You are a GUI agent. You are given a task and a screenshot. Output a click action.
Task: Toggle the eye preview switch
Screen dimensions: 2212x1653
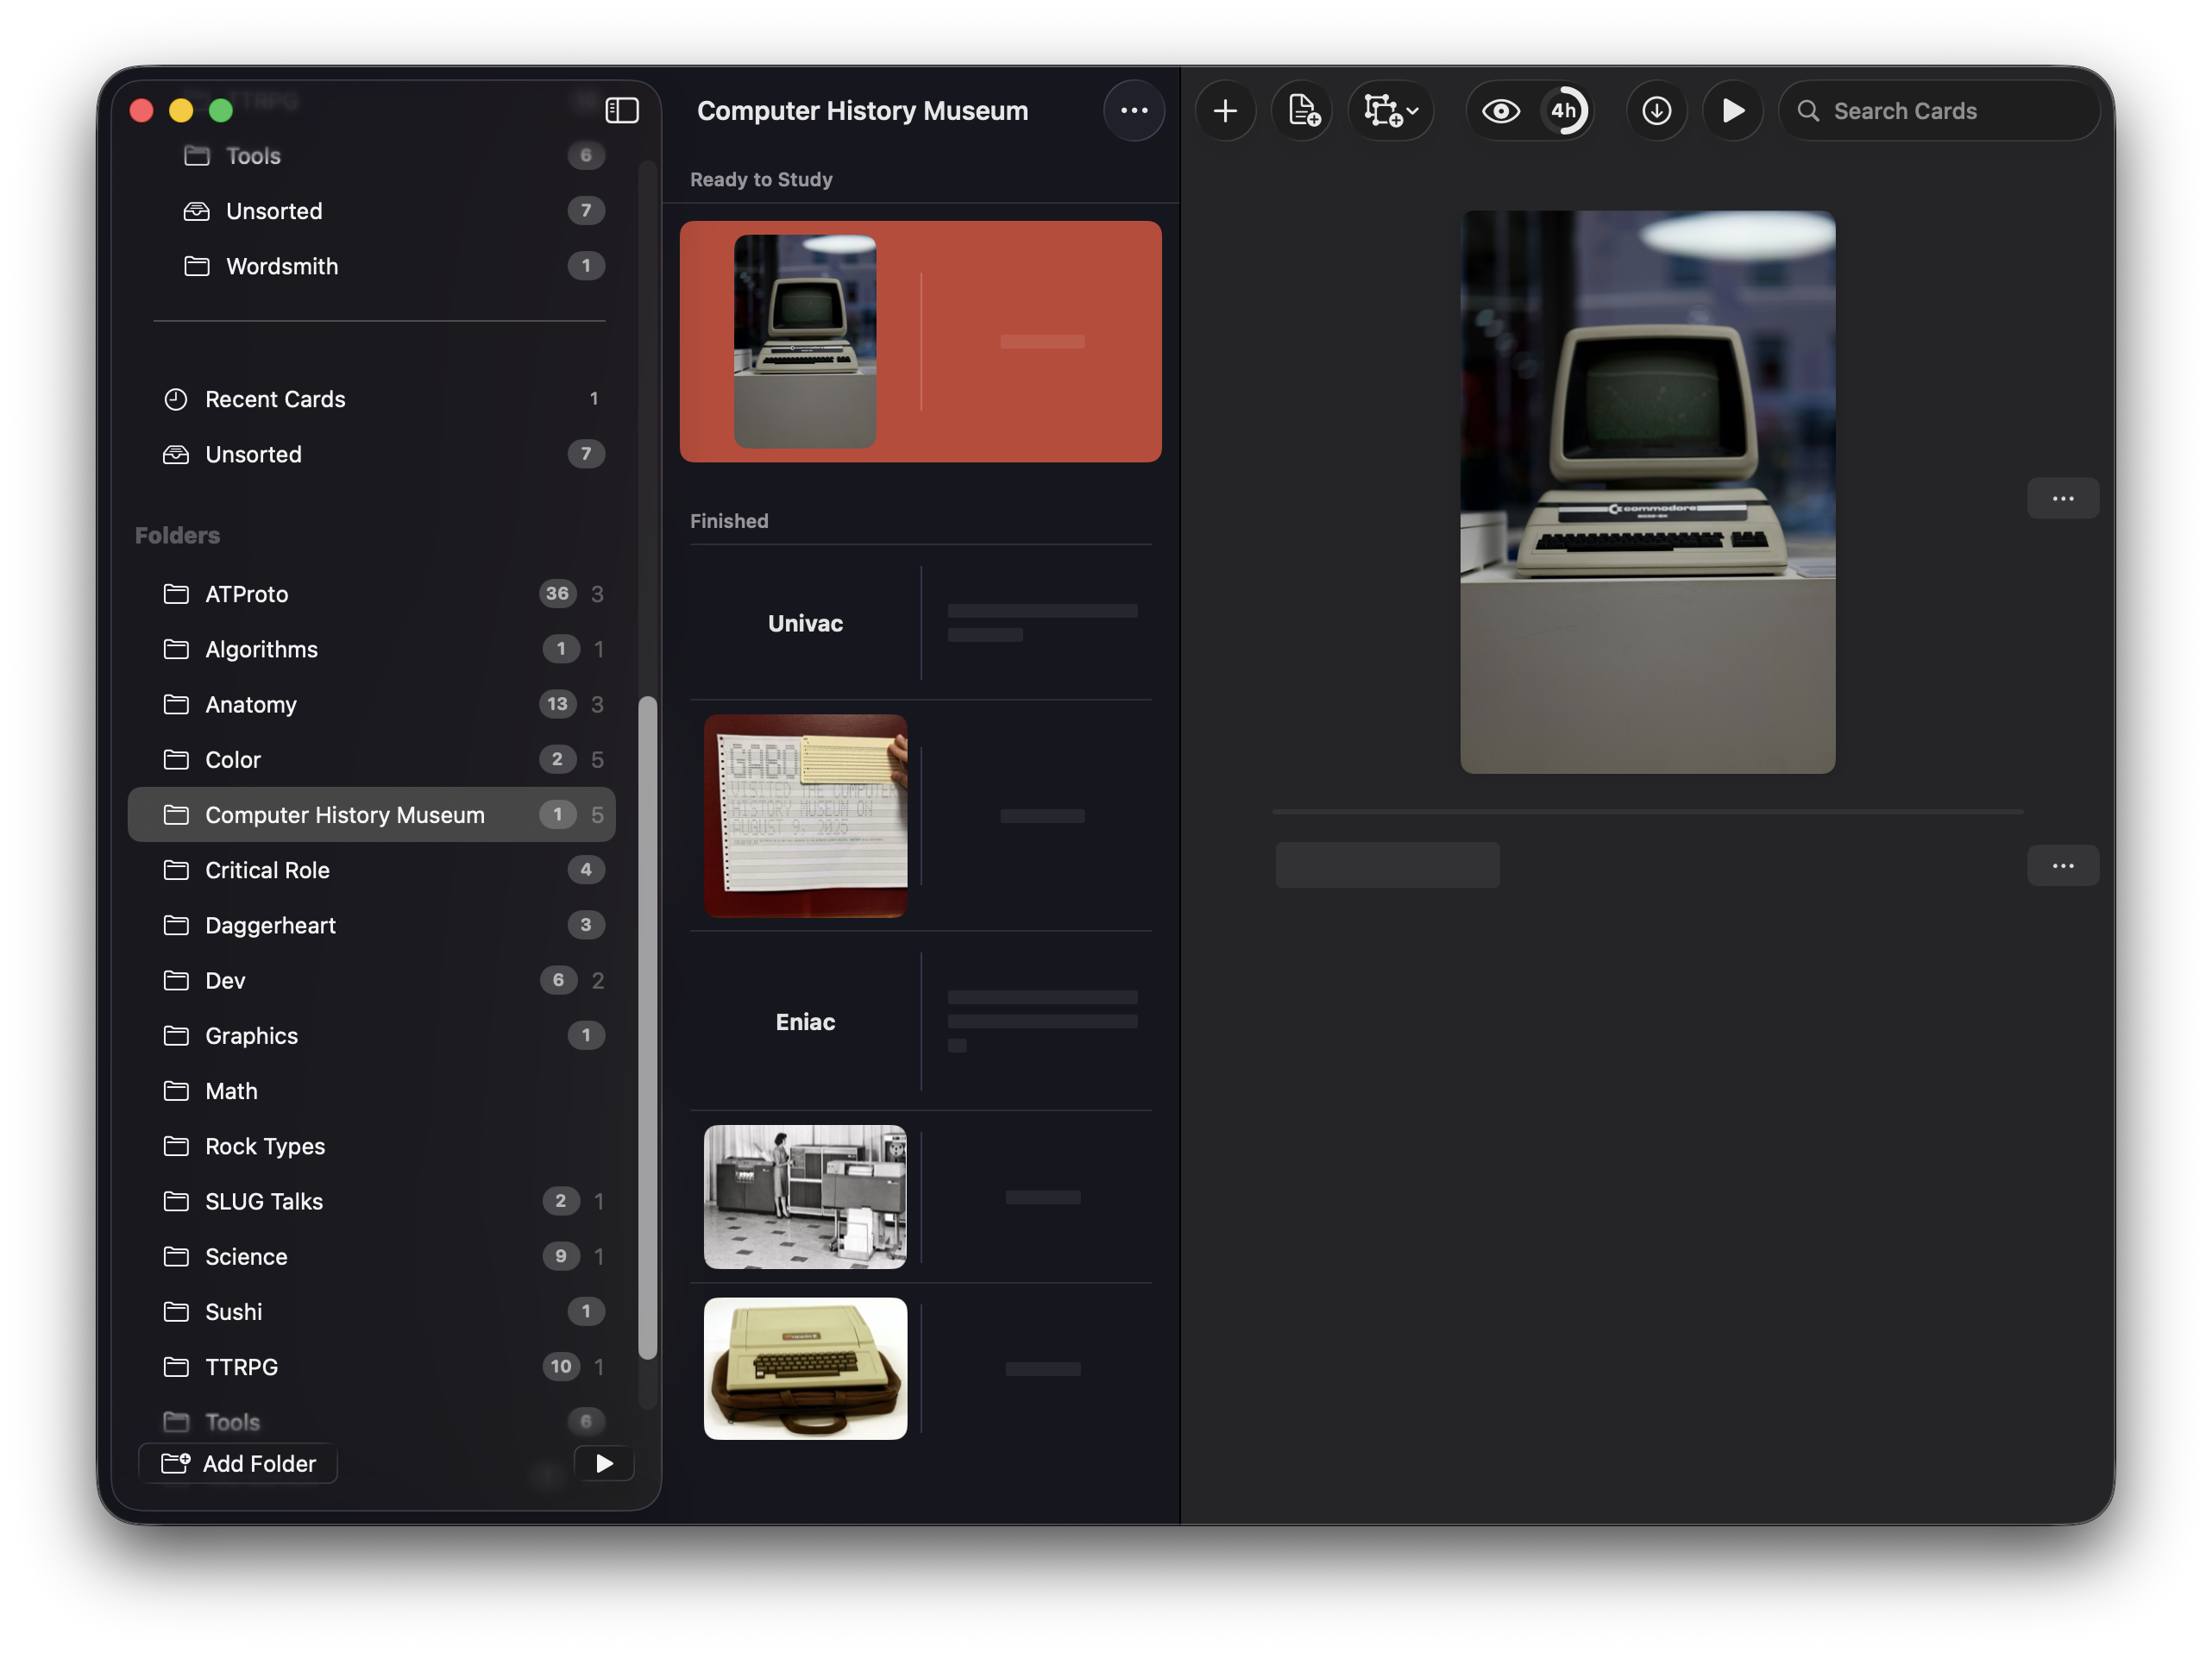(x=1500, y=111)
